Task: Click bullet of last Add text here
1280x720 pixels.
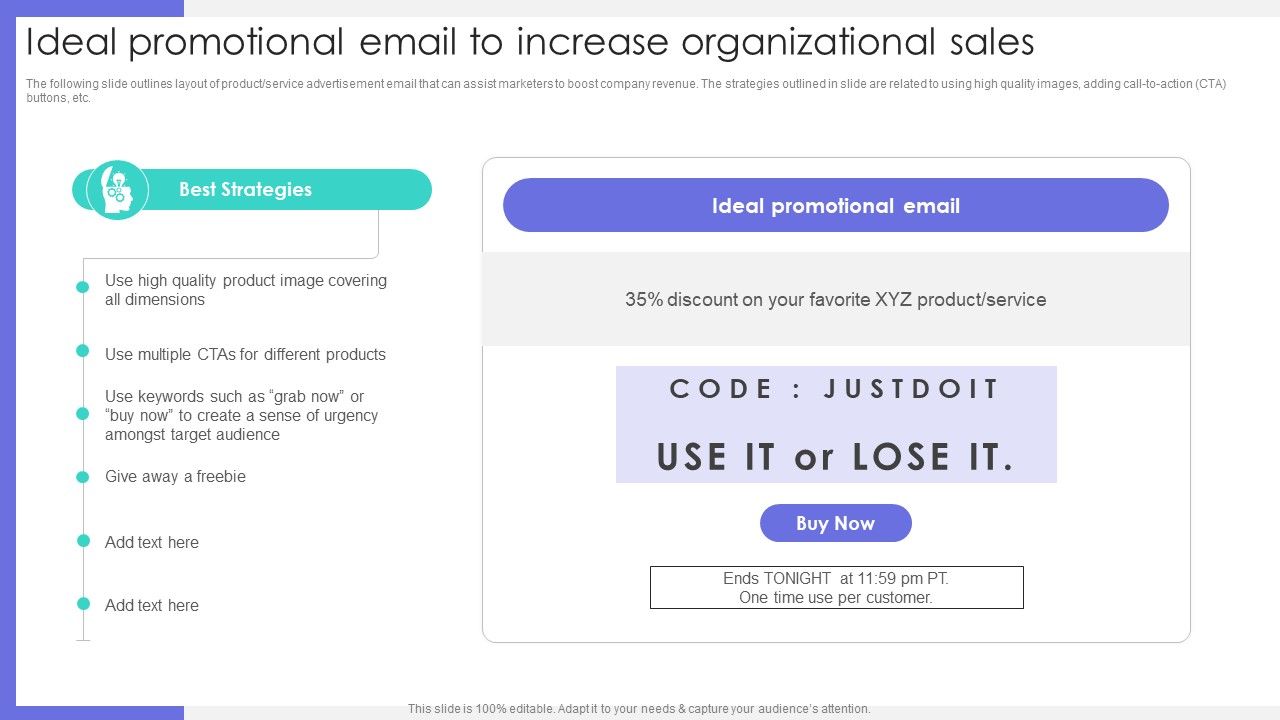Action: click(x=83, y=604)
